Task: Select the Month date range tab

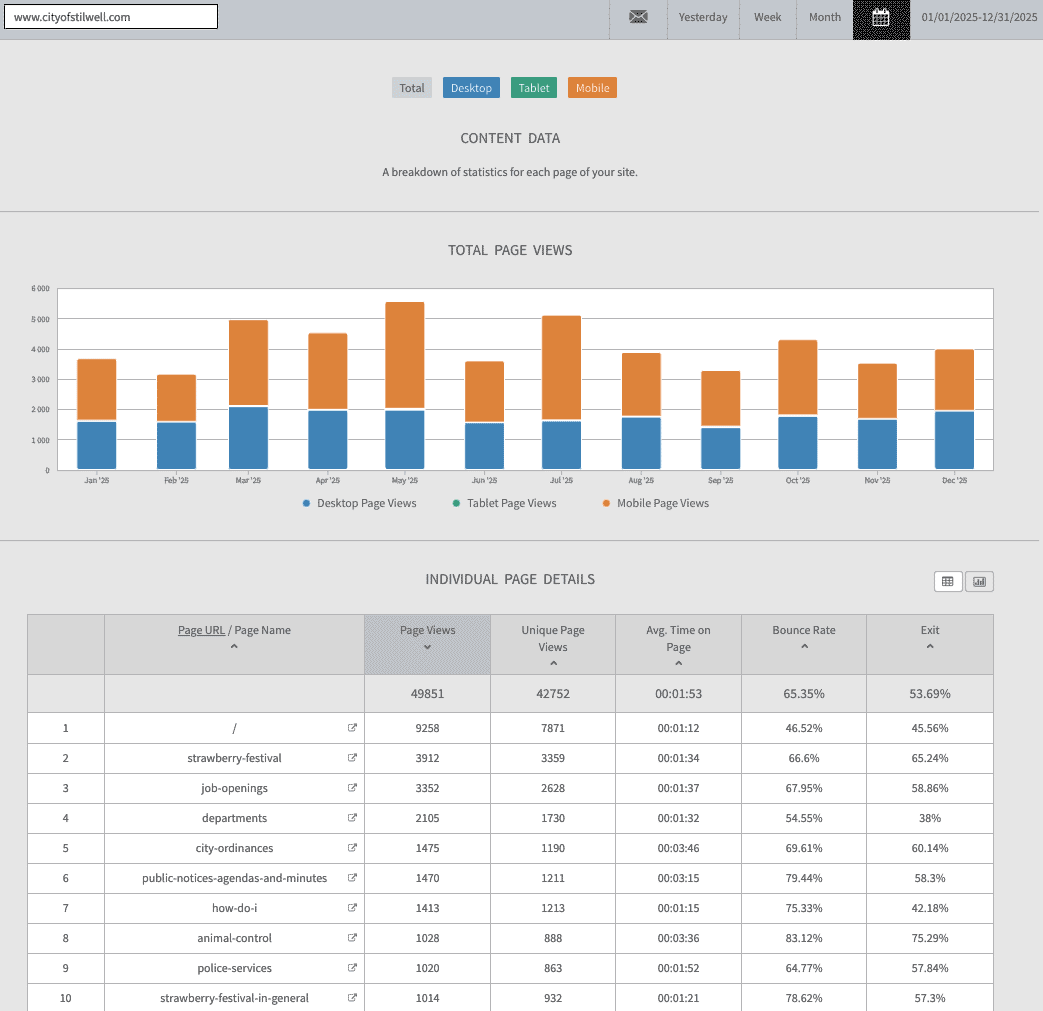Action: pyautogui.click(x=825, y=18)
